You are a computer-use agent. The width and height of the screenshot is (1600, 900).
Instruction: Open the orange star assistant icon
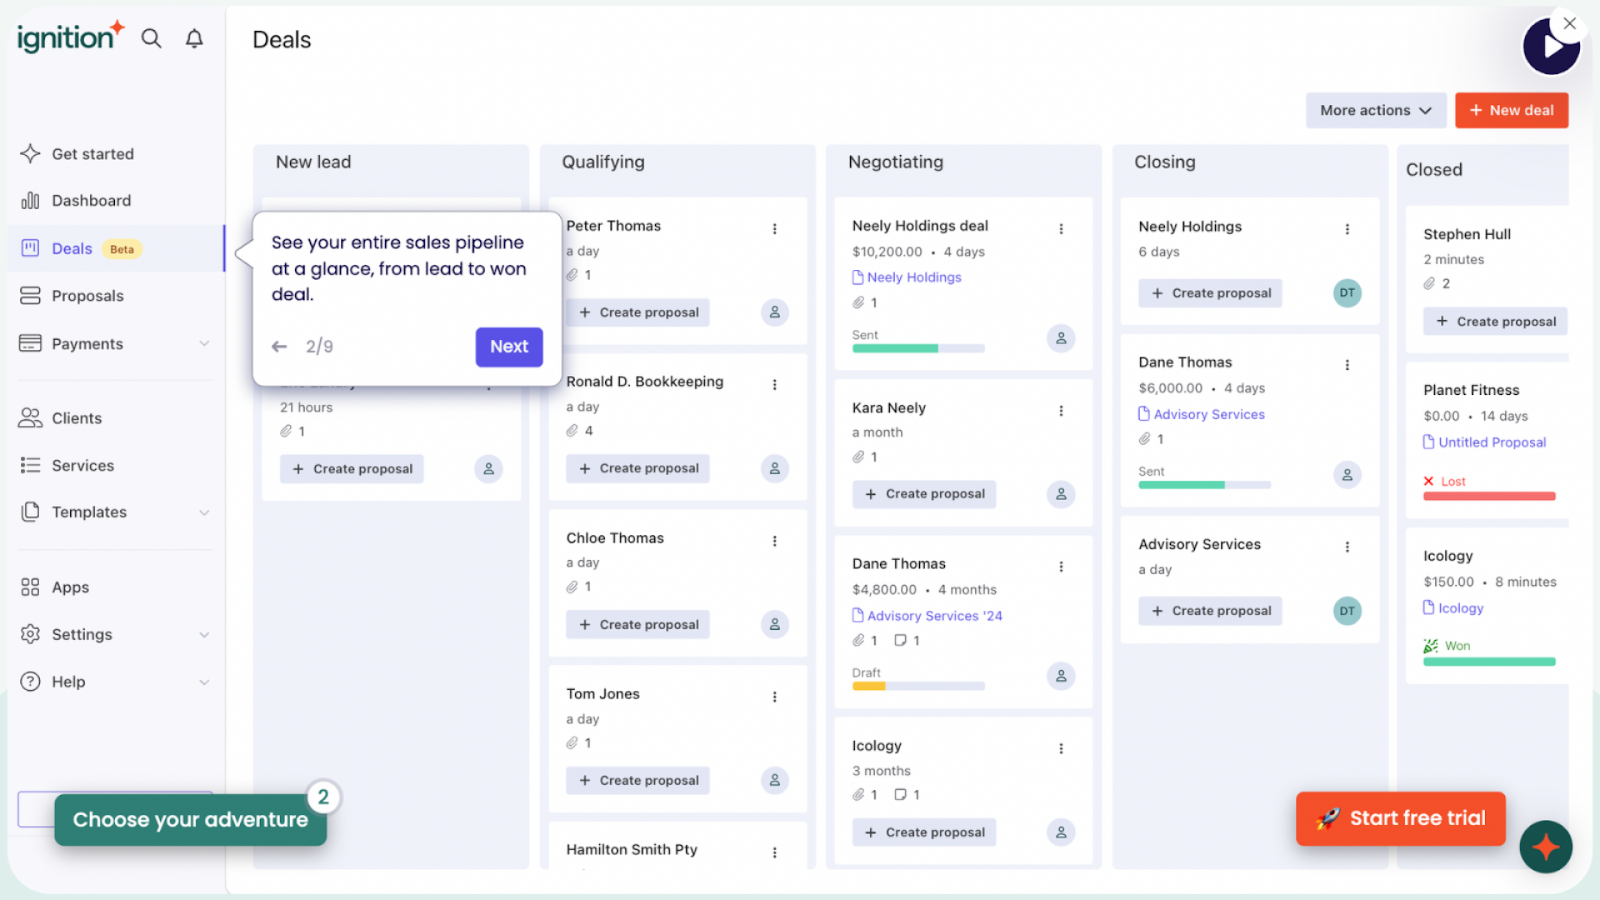1545,847
